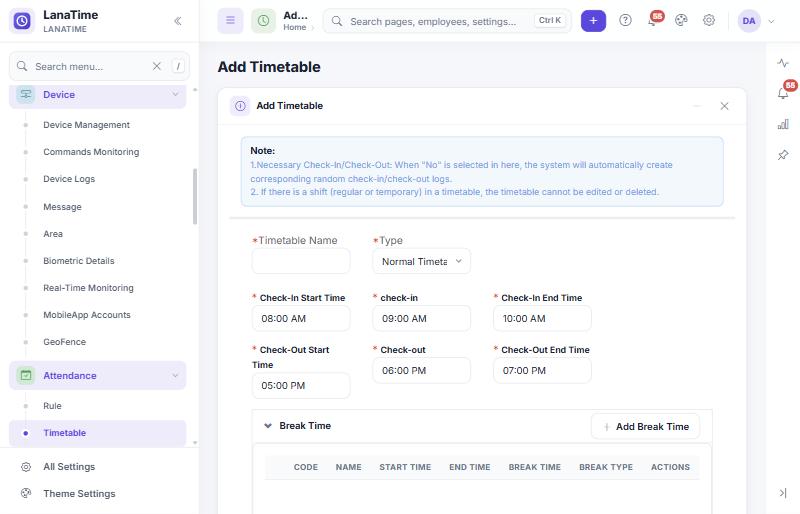Viewport: 800px width, 514px height.
Task: Click the Device section icon
Action: (x=26, y=94)
